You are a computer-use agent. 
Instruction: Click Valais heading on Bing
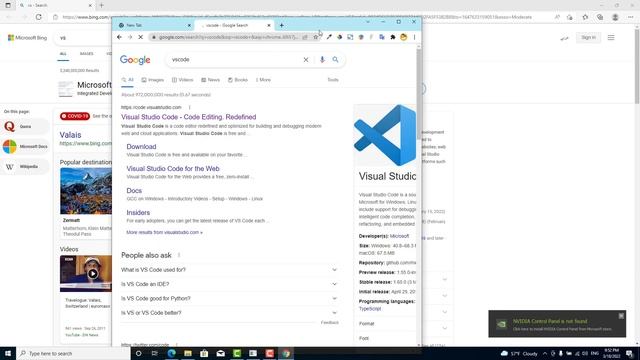70,135
